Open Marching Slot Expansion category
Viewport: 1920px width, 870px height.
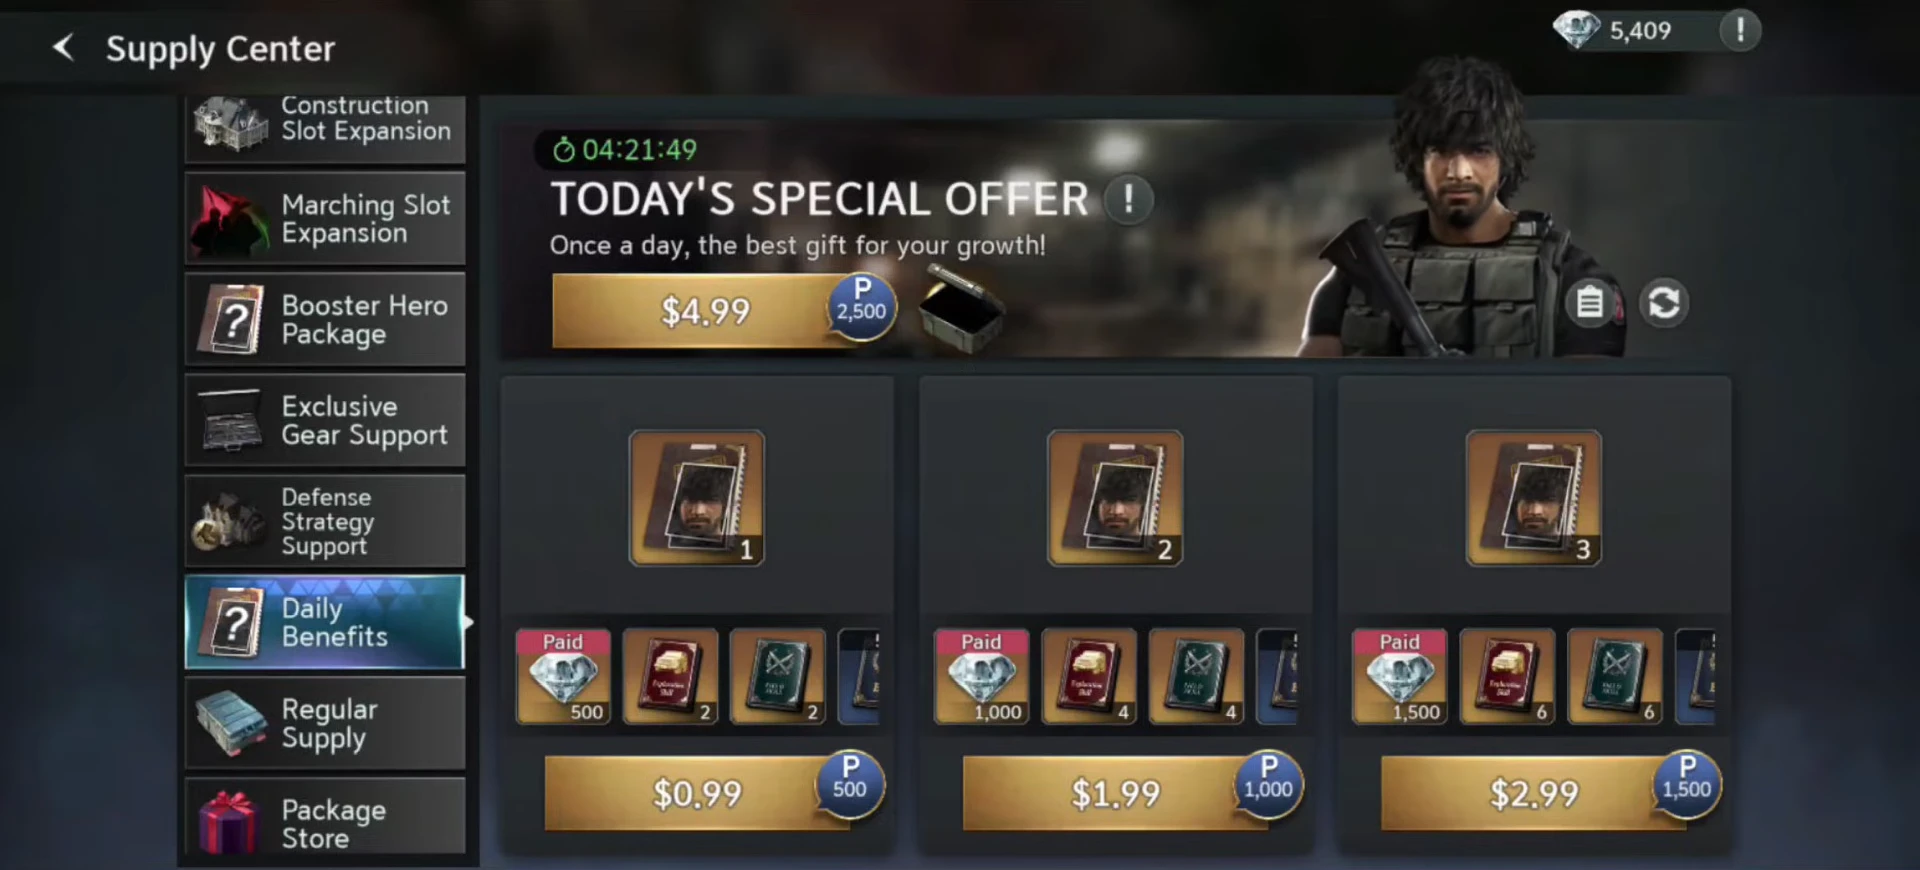pos(325,218)
